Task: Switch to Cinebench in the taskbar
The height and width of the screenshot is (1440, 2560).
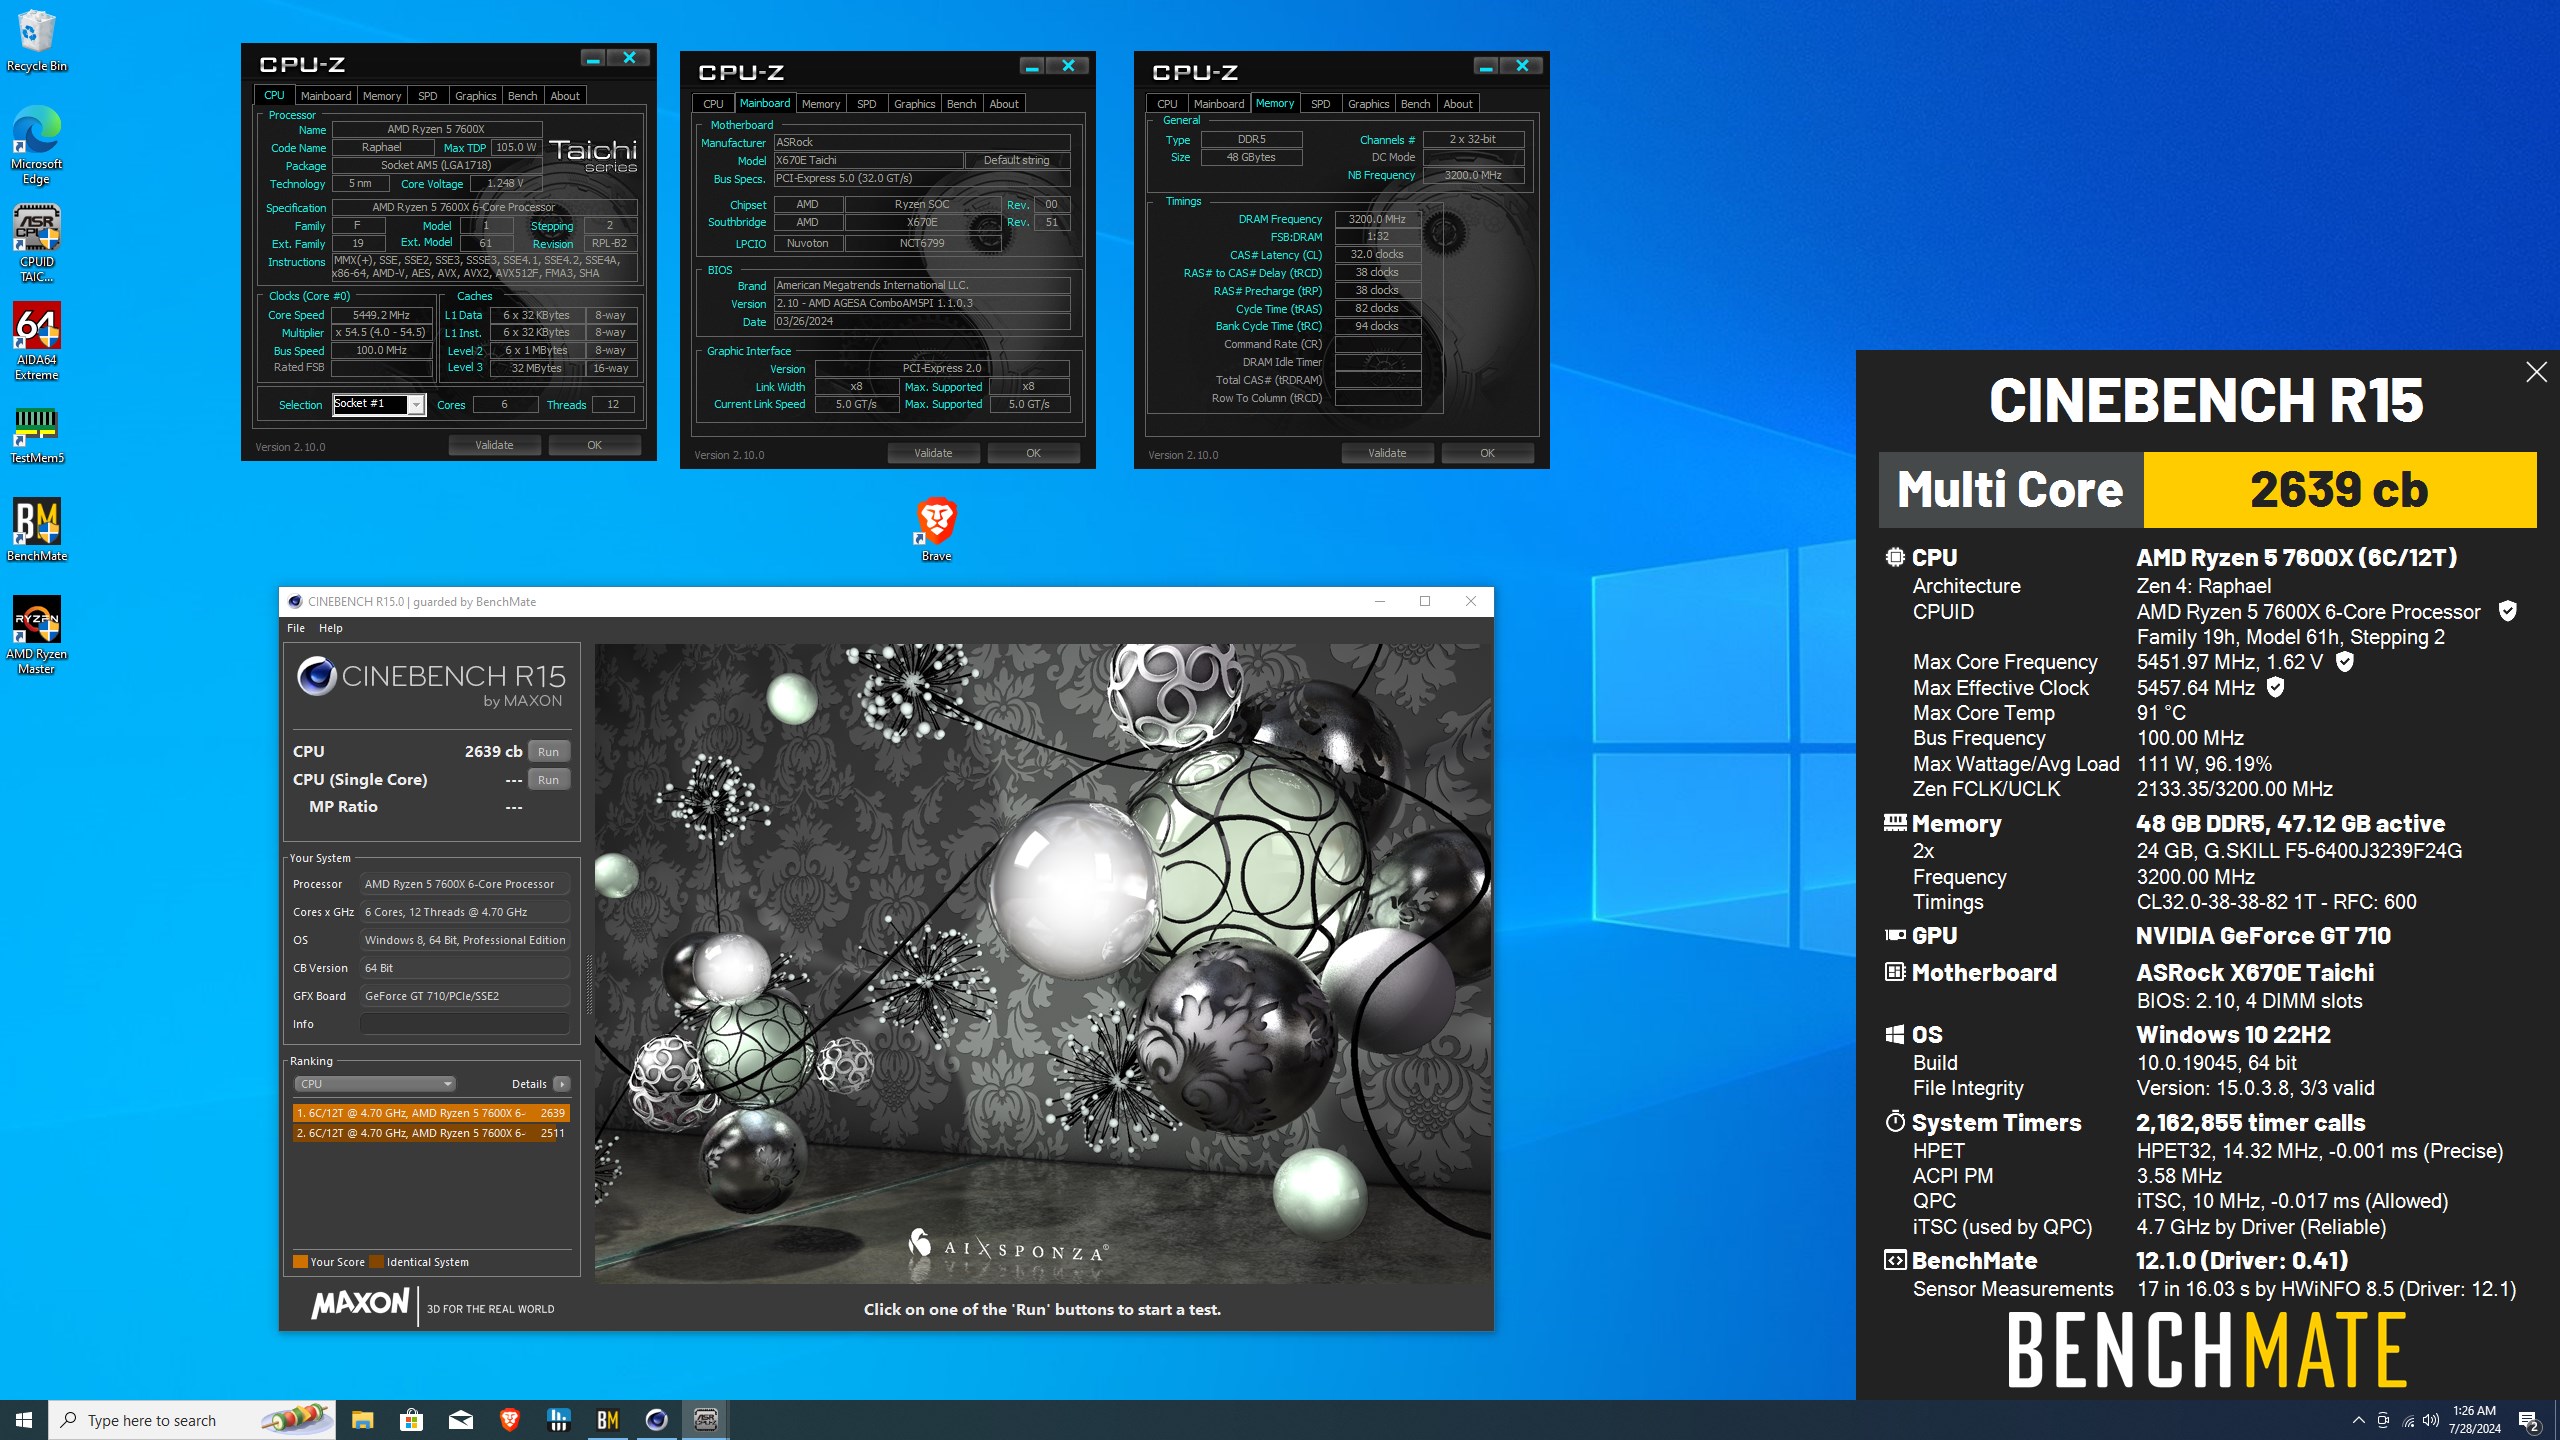Action: tap(656, 1419)
